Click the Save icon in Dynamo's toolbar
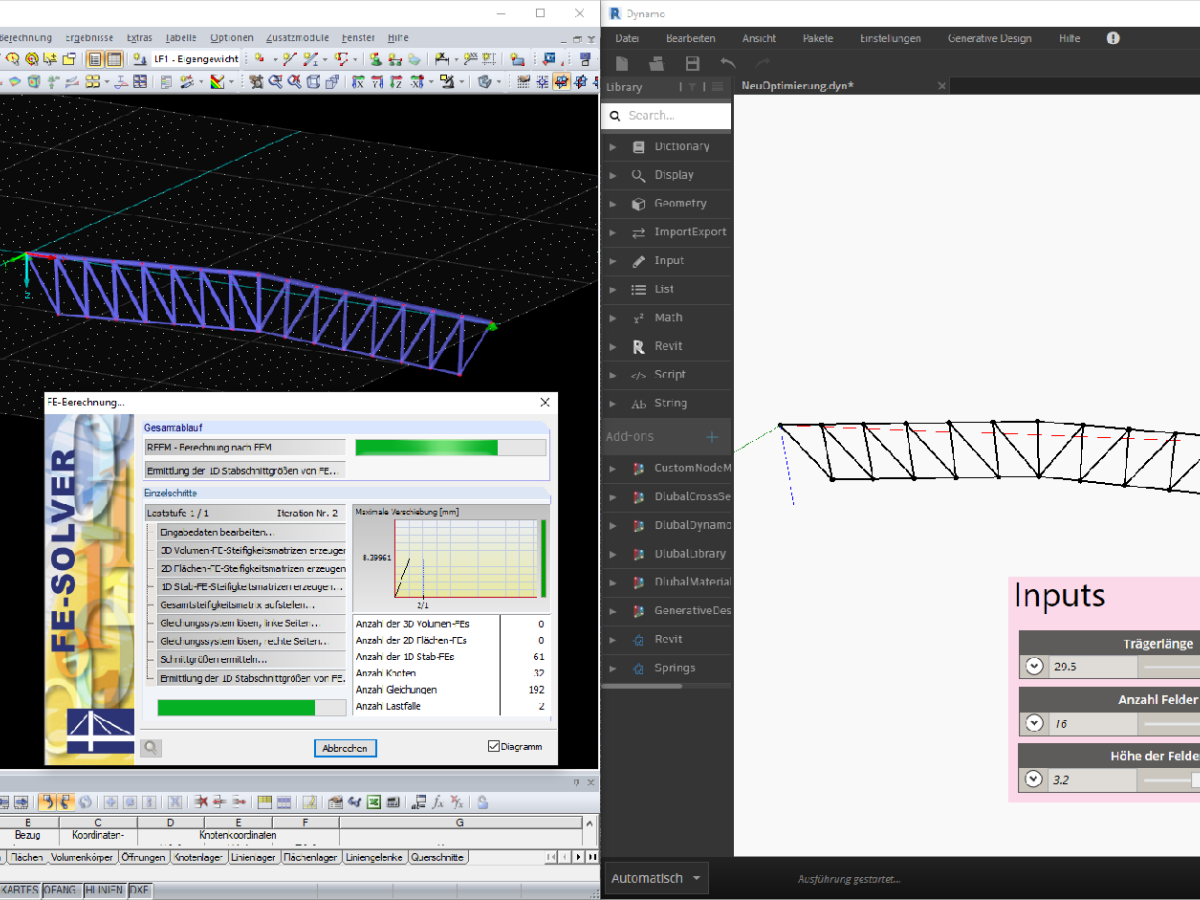This screenshot has height=900, width=1200. coord(692,62)
